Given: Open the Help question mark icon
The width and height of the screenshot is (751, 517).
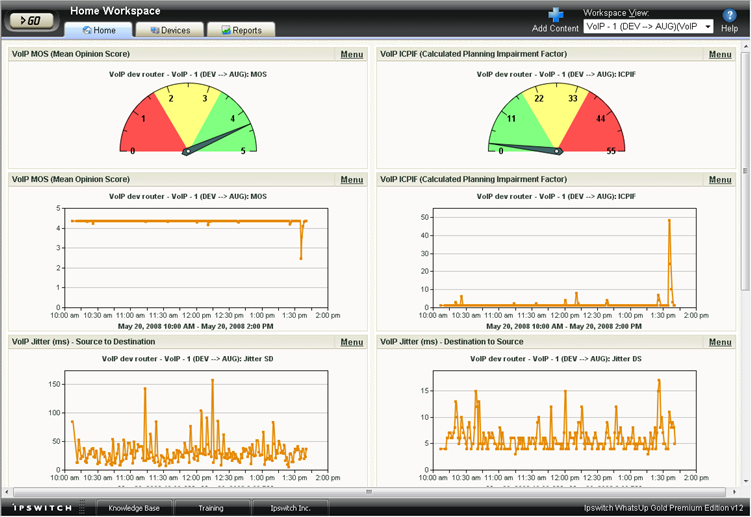Looking at the screenshot, I should pos(729,15).
